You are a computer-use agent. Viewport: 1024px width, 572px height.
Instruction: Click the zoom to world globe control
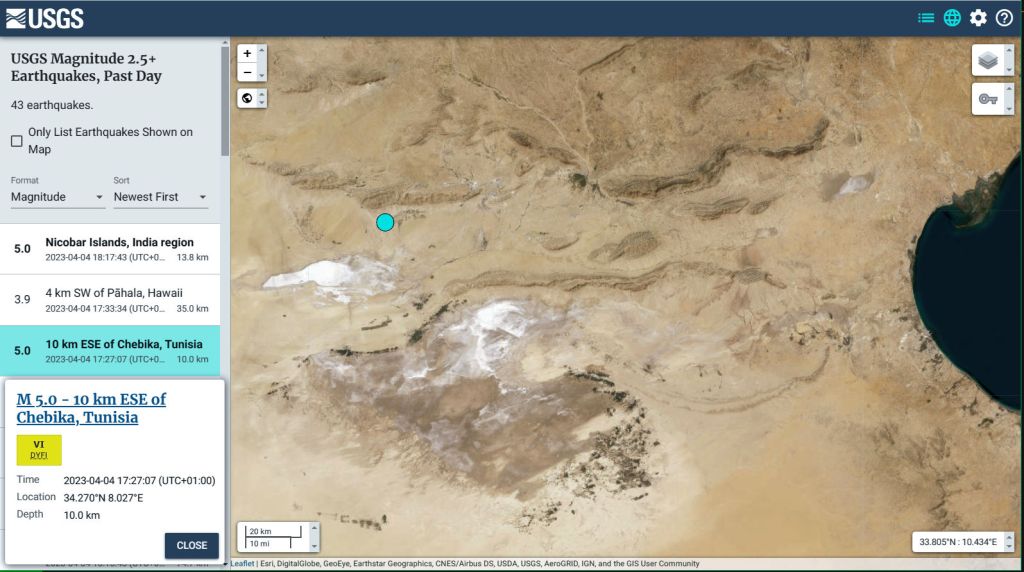pos(247,98)
